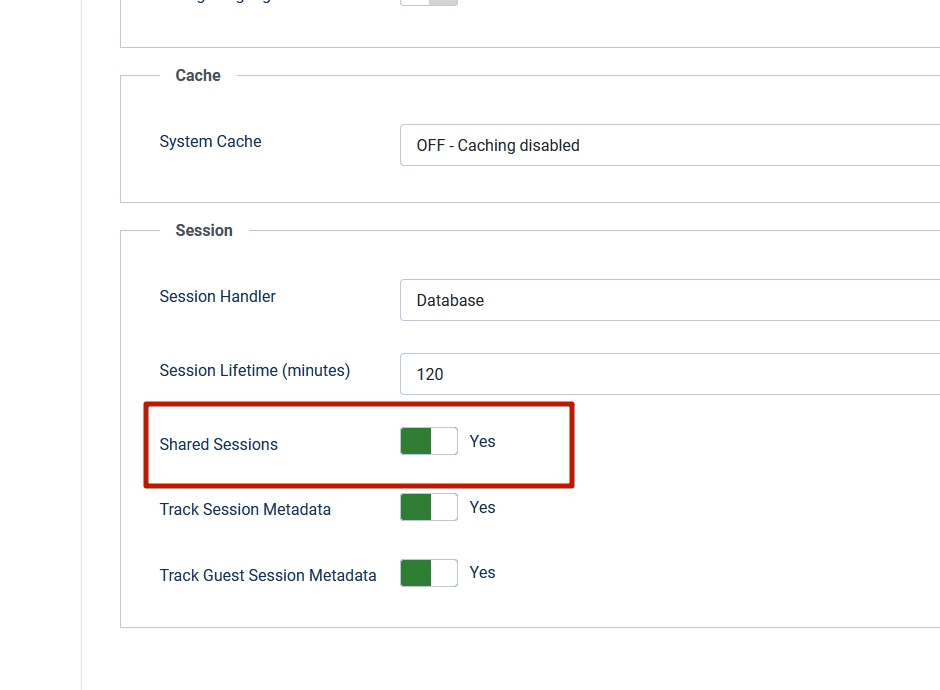Expand the Session Handler dropdown
Screen dimensions: 940x690
(668, 300)
